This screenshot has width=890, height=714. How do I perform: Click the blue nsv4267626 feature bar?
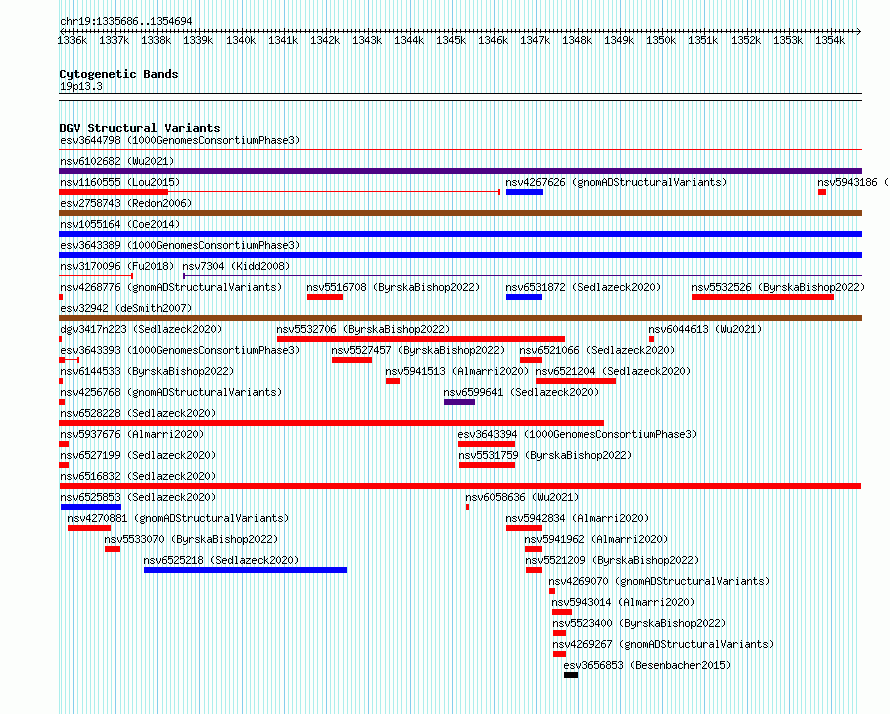tap(524, 192)
